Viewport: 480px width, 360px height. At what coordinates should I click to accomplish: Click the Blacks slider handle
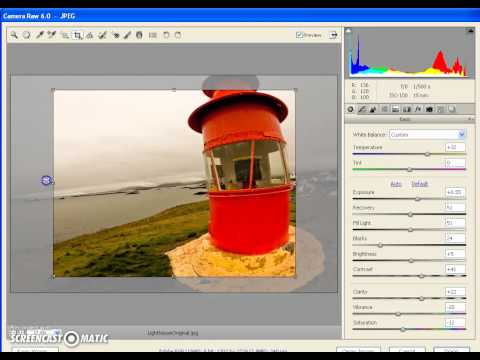[380, 245]
